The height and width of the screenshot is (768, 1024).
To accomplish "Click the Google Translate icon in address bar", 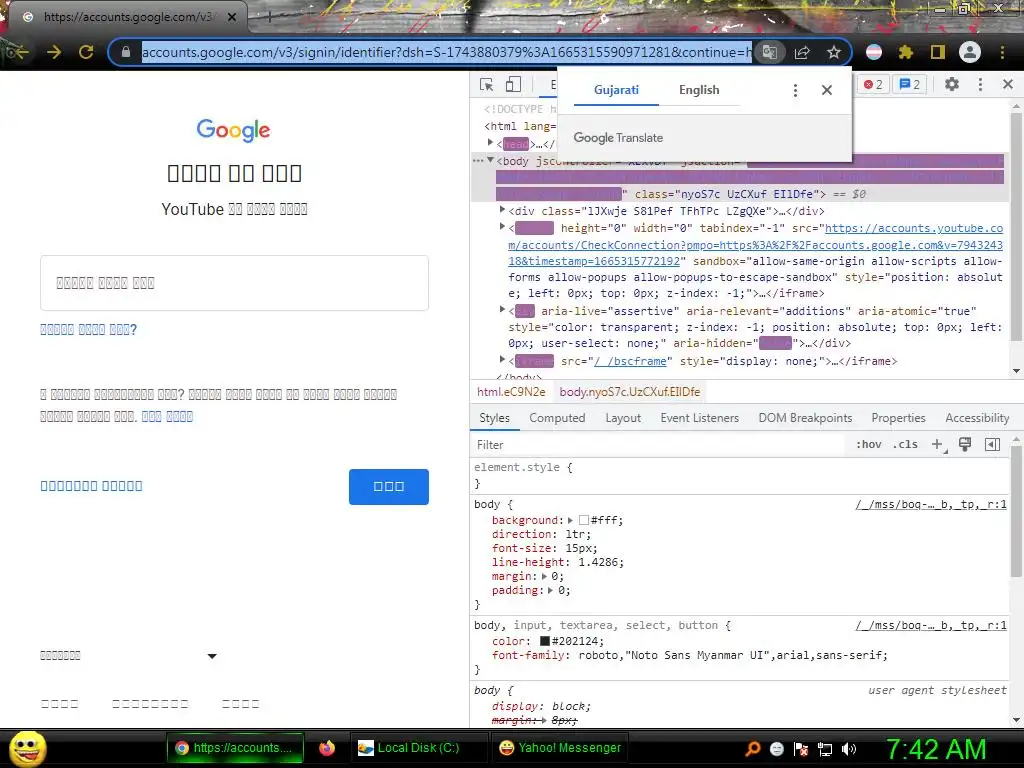I will (769, 52).
